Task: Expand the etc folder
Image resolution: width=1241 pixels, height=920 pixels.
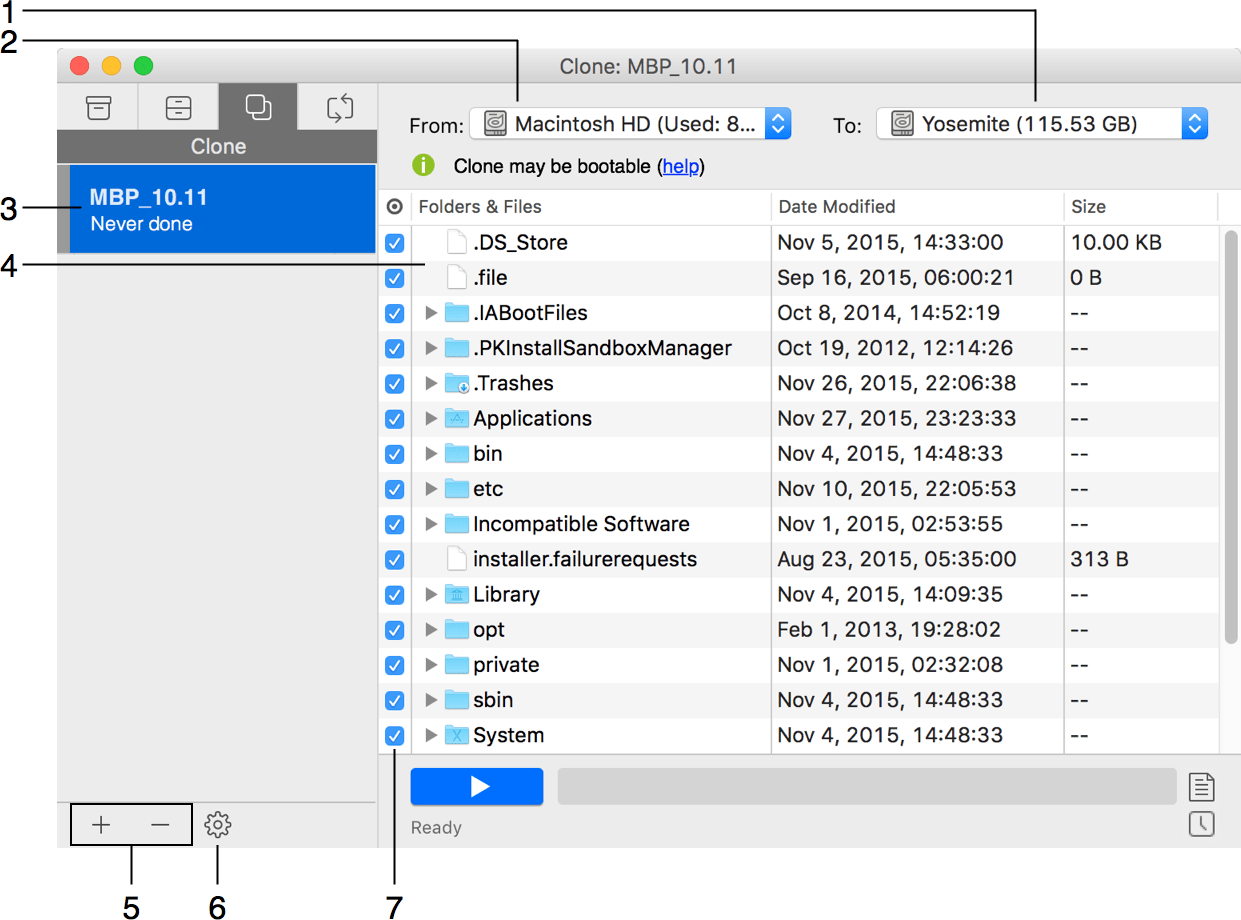Action: pos(431,489)
